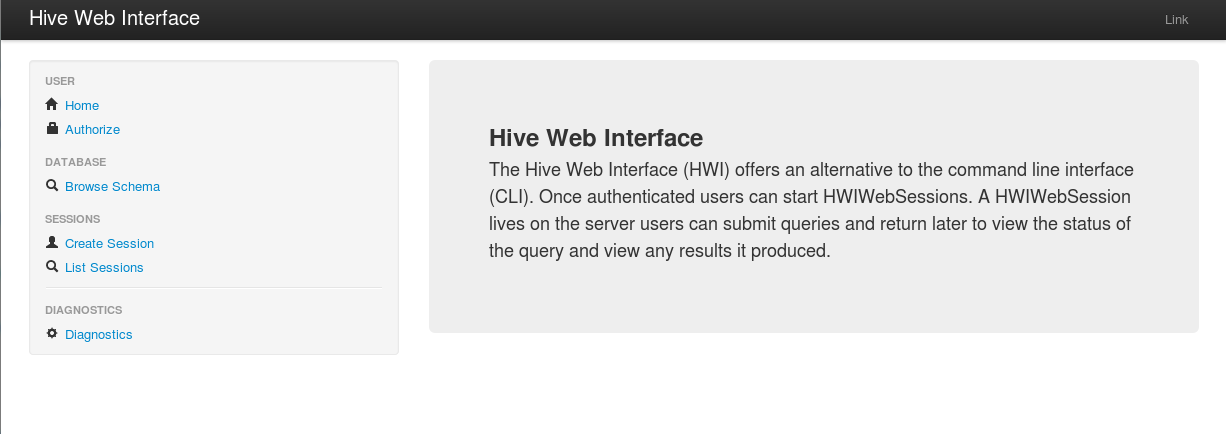1226x434 pixels.
Task: Open Browse Schema under Database
Action: tap(112, 186)
